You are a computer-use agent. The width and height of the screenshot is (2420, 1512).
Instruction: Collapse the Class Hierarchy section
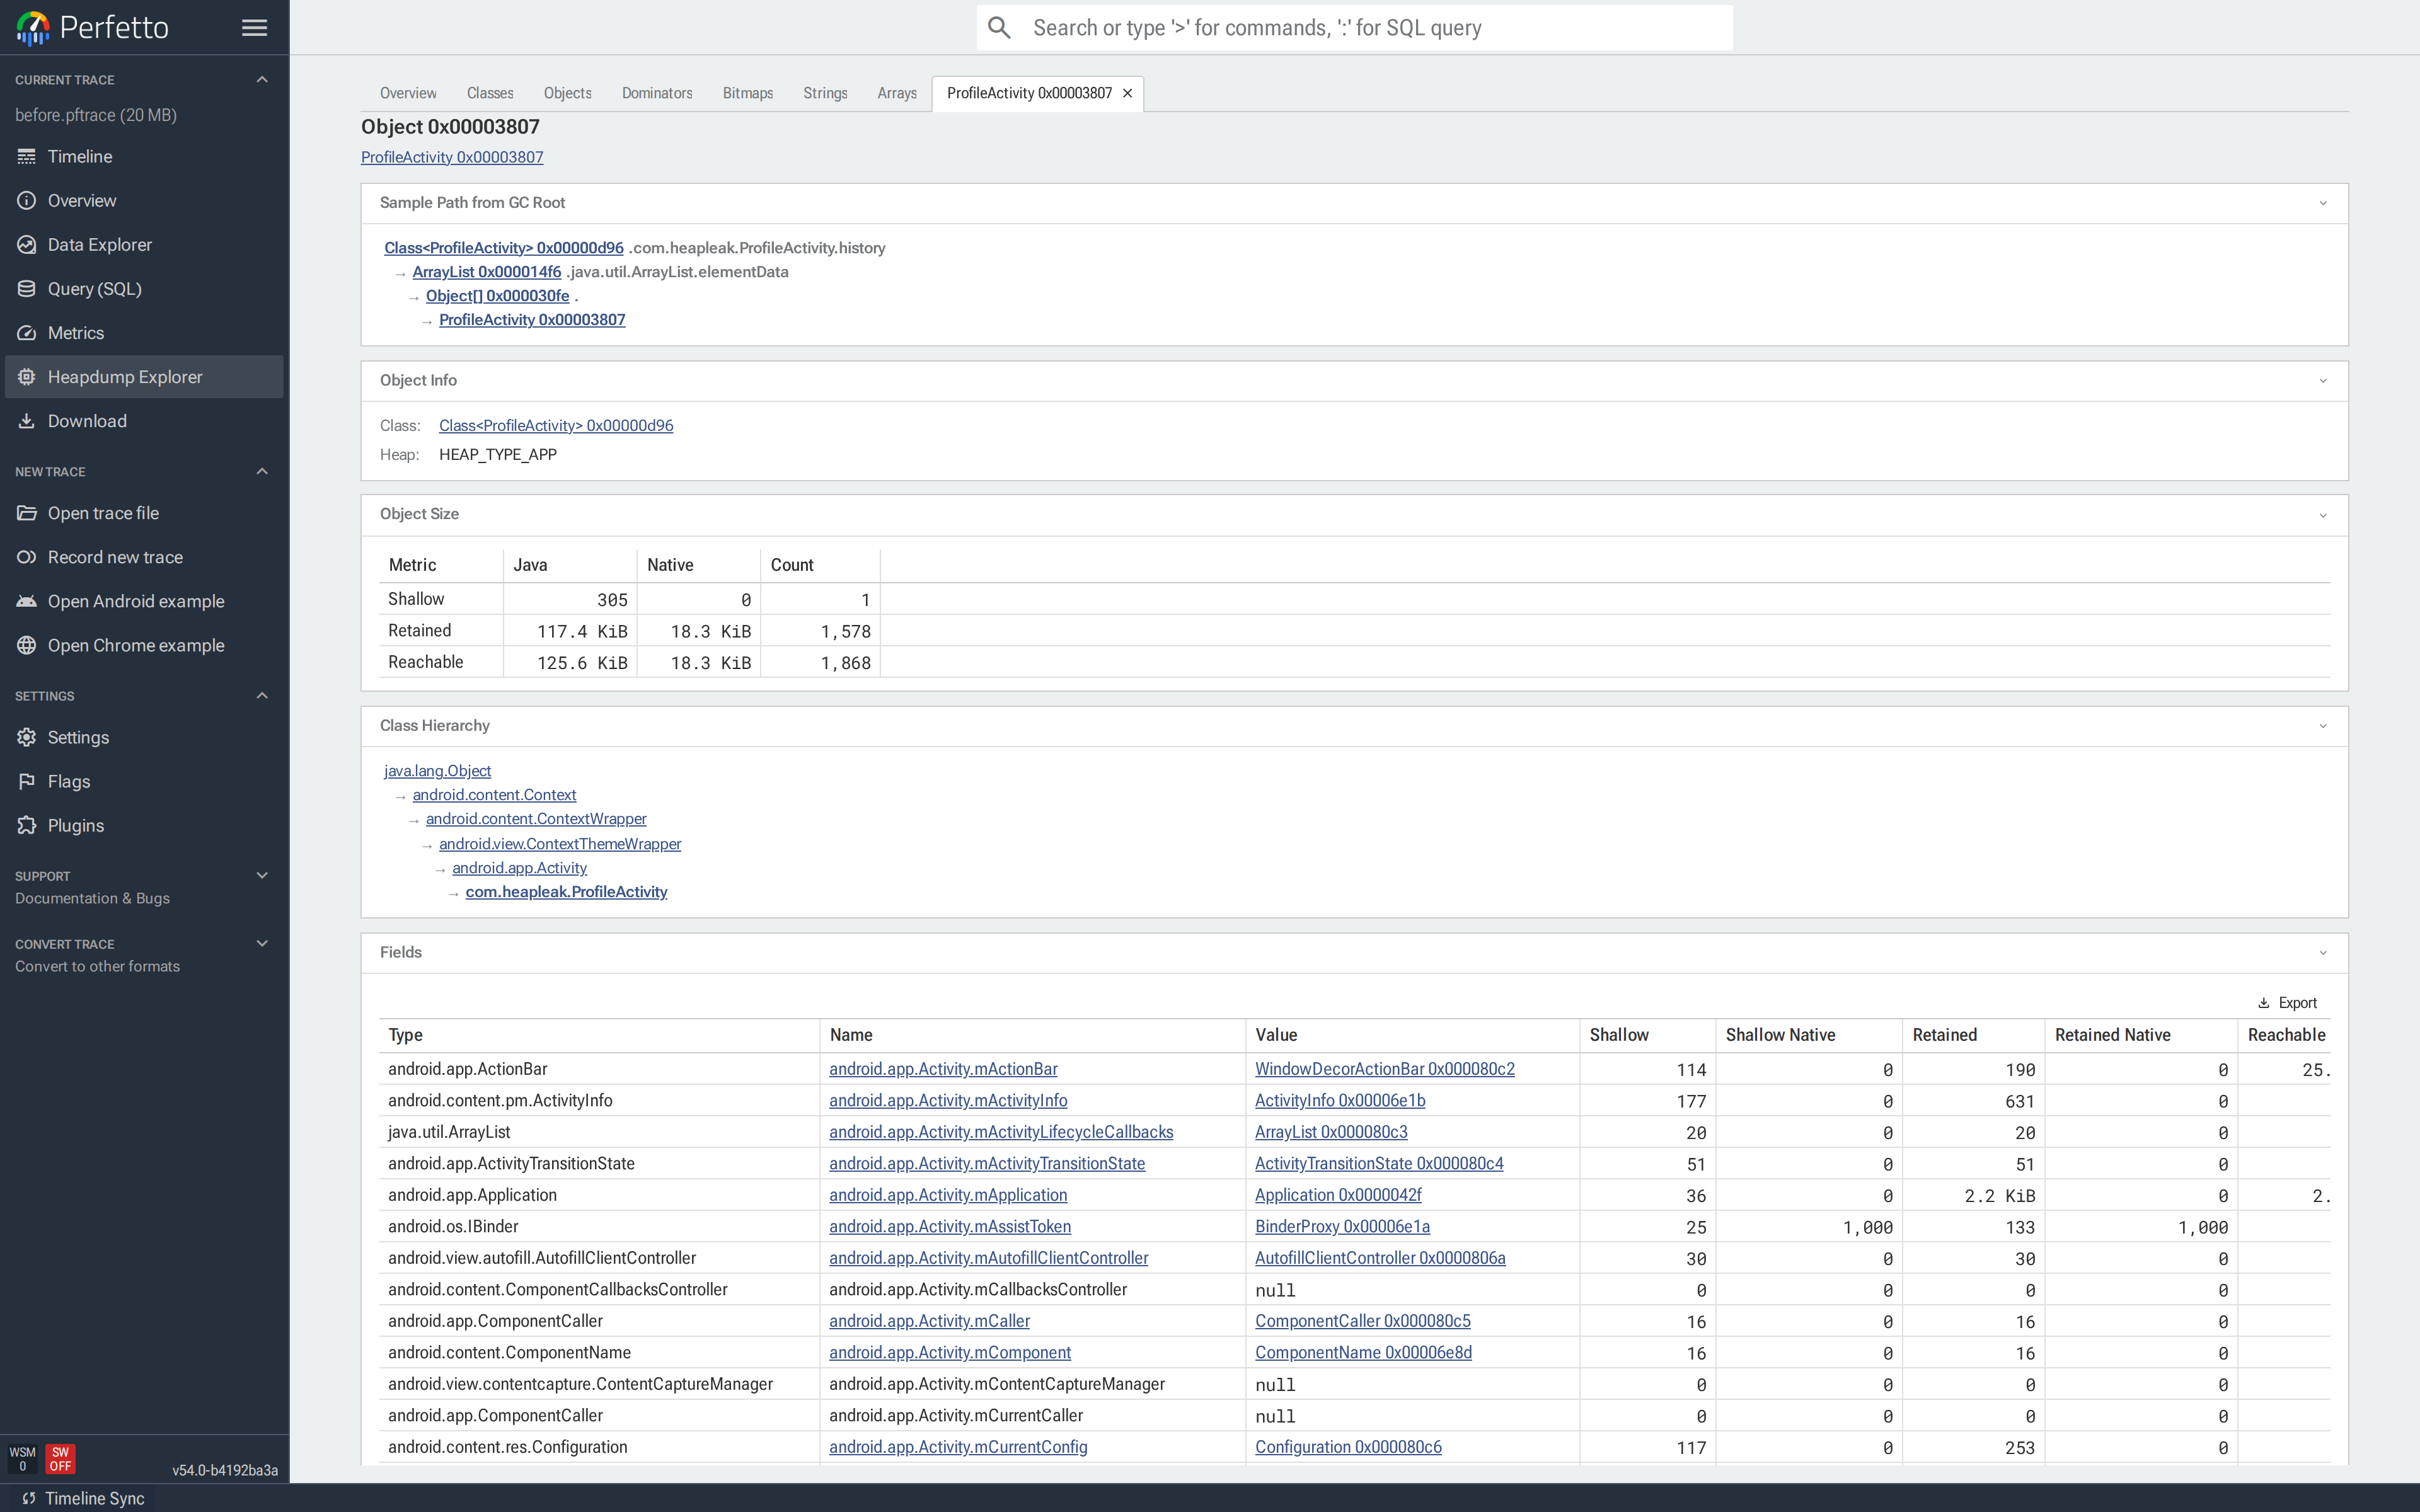point(2322,726)
